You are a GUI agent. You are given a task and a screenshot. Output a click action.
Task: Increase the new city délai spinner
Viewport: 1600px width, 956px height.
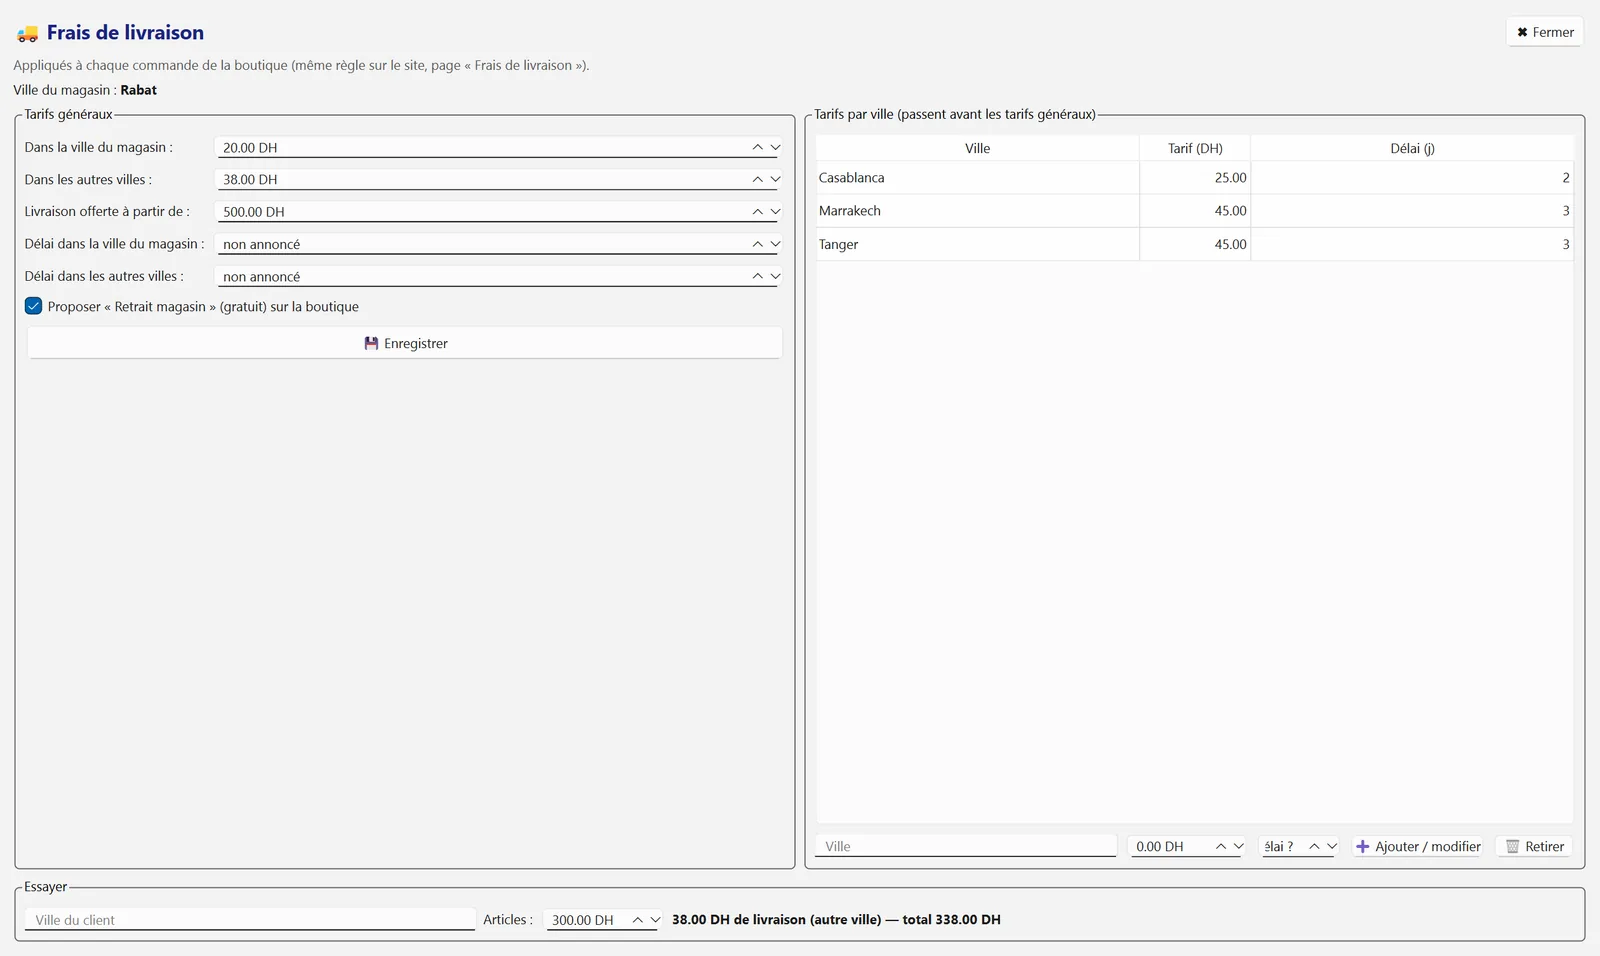[x=1314, y=846]
